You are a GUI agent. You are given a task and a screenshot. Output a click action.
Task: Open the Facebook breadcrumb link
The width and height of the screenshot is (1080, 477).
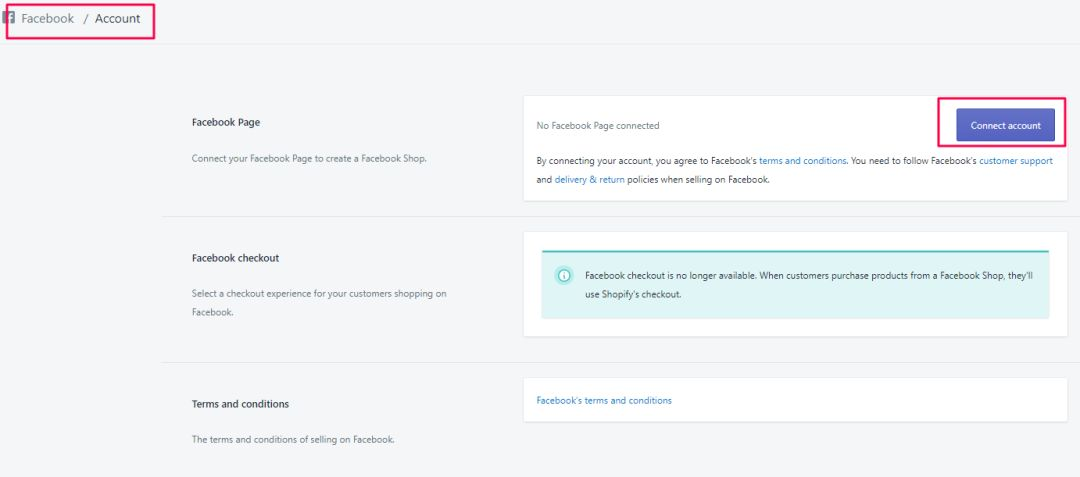(x=48, y=19)
